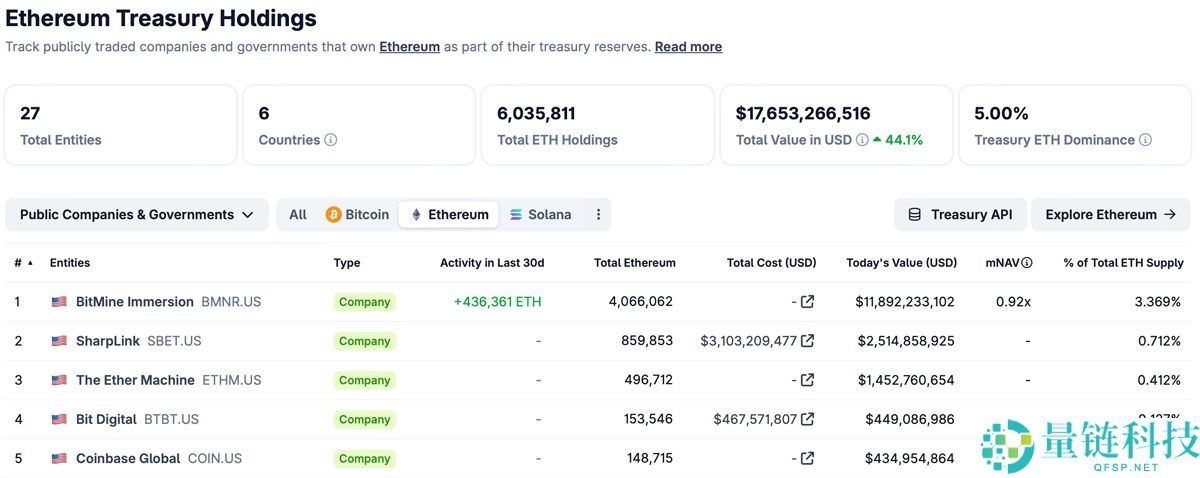Click Activity in Last 30d header

tap(492, 263)
